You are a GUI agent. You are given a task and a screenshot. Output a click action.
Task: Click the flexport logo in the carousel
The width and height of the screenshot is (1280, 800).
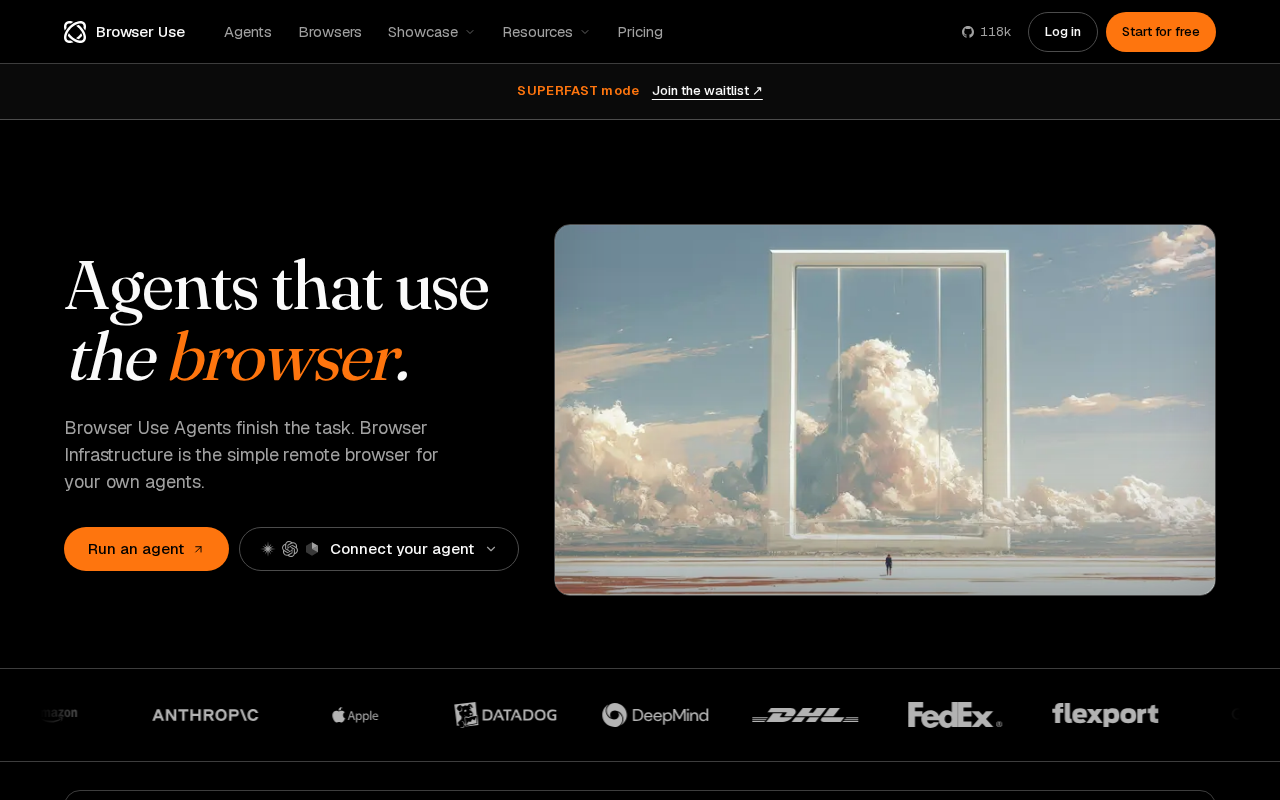tap(1105, 714)
